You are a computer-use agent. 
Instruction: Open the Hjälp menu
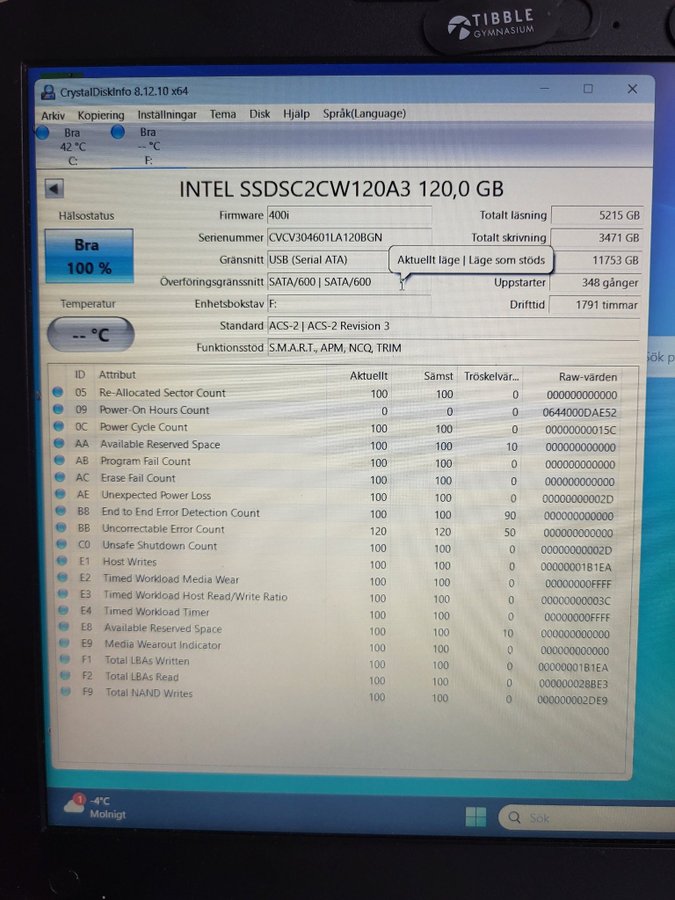[296, 114]
